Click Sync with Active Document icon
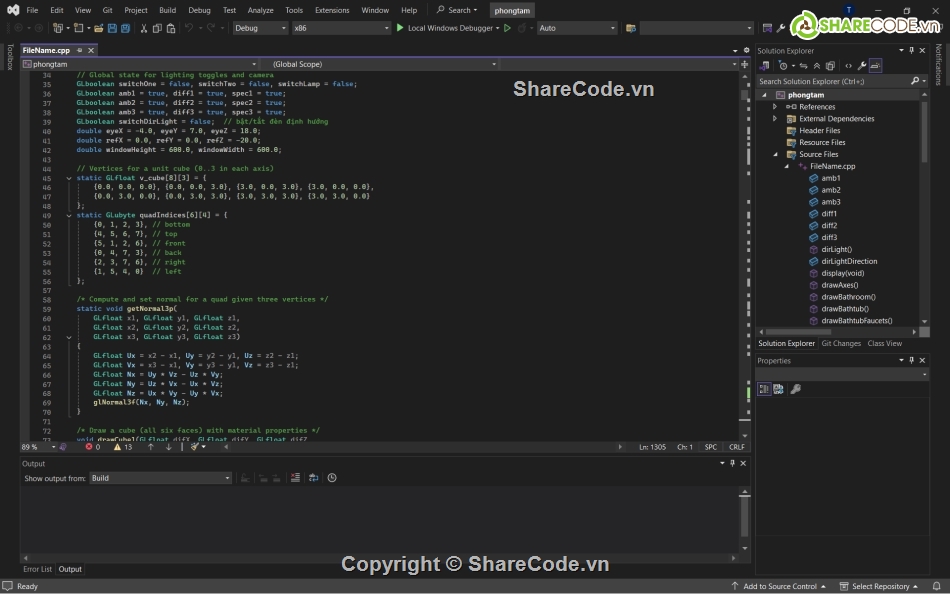Screen dimensions: 950x594 [x=803, y=65]
